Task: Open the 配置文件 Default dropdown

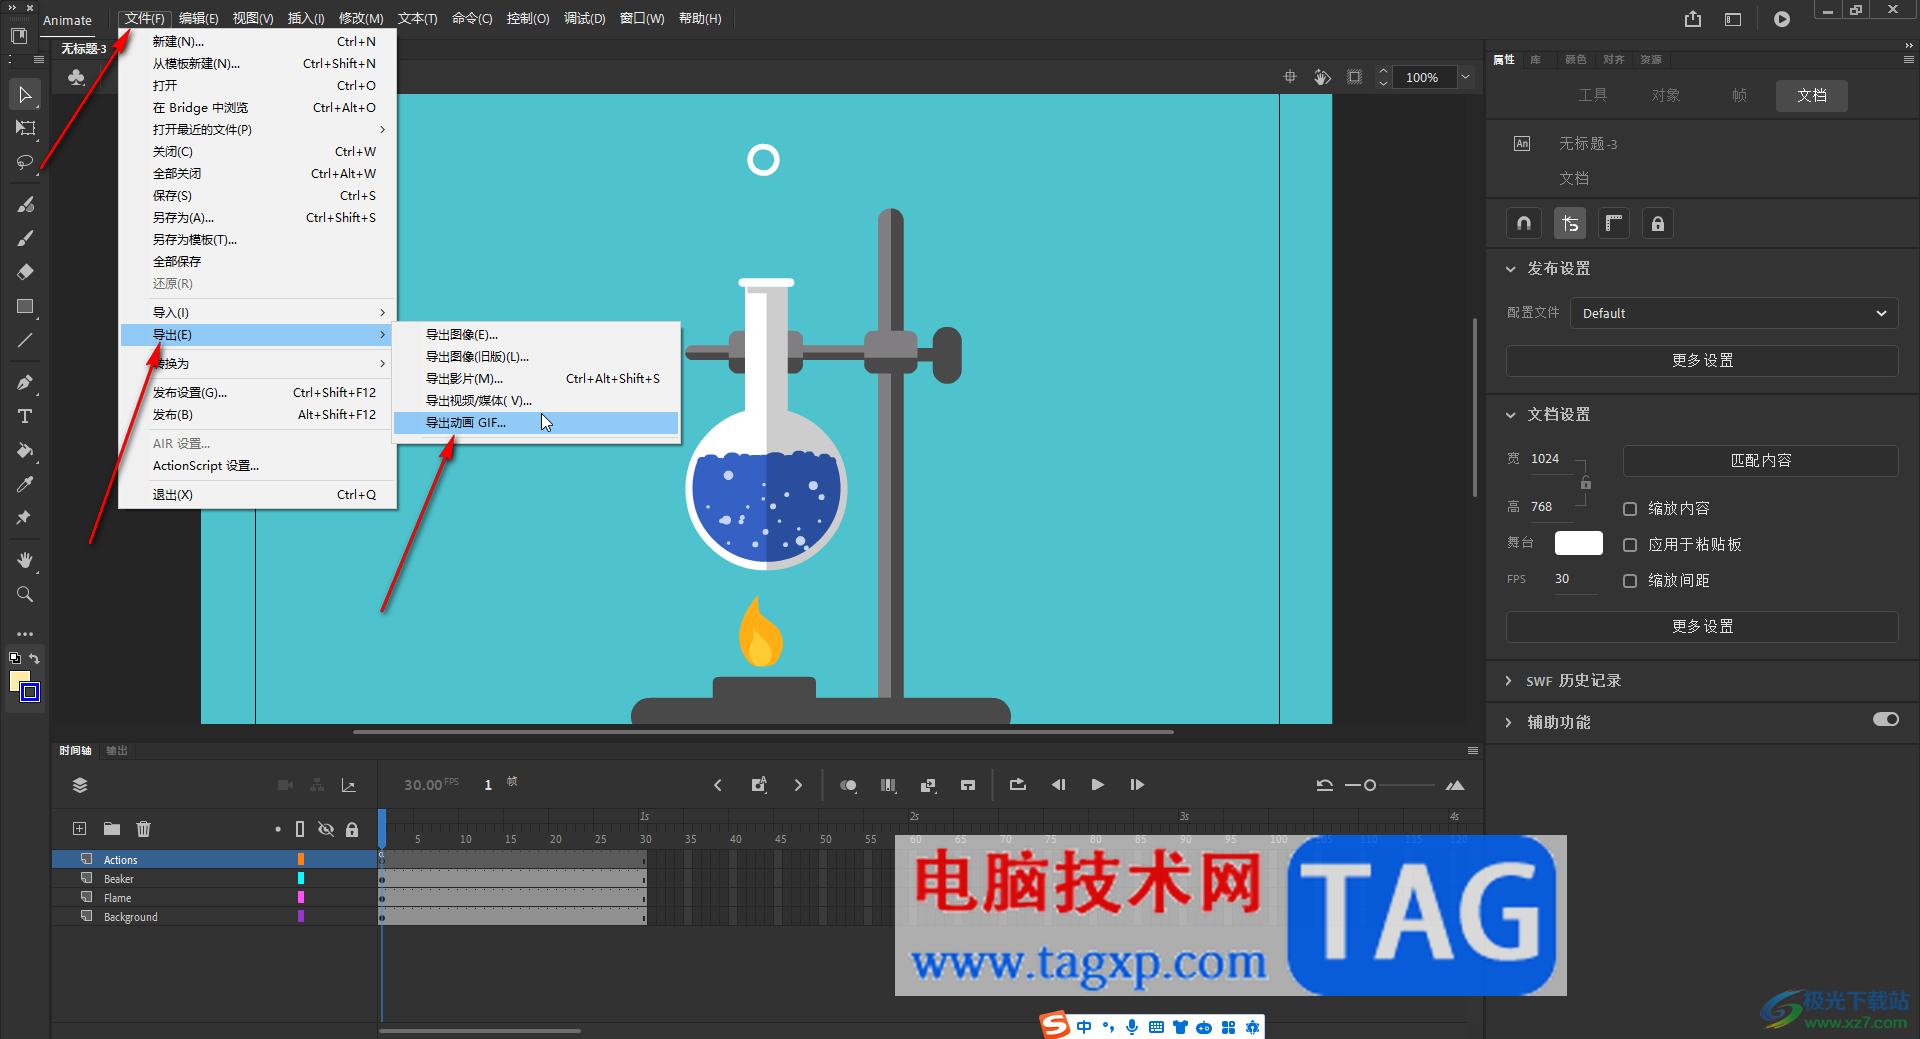Action: click(x=1734, y=313)
